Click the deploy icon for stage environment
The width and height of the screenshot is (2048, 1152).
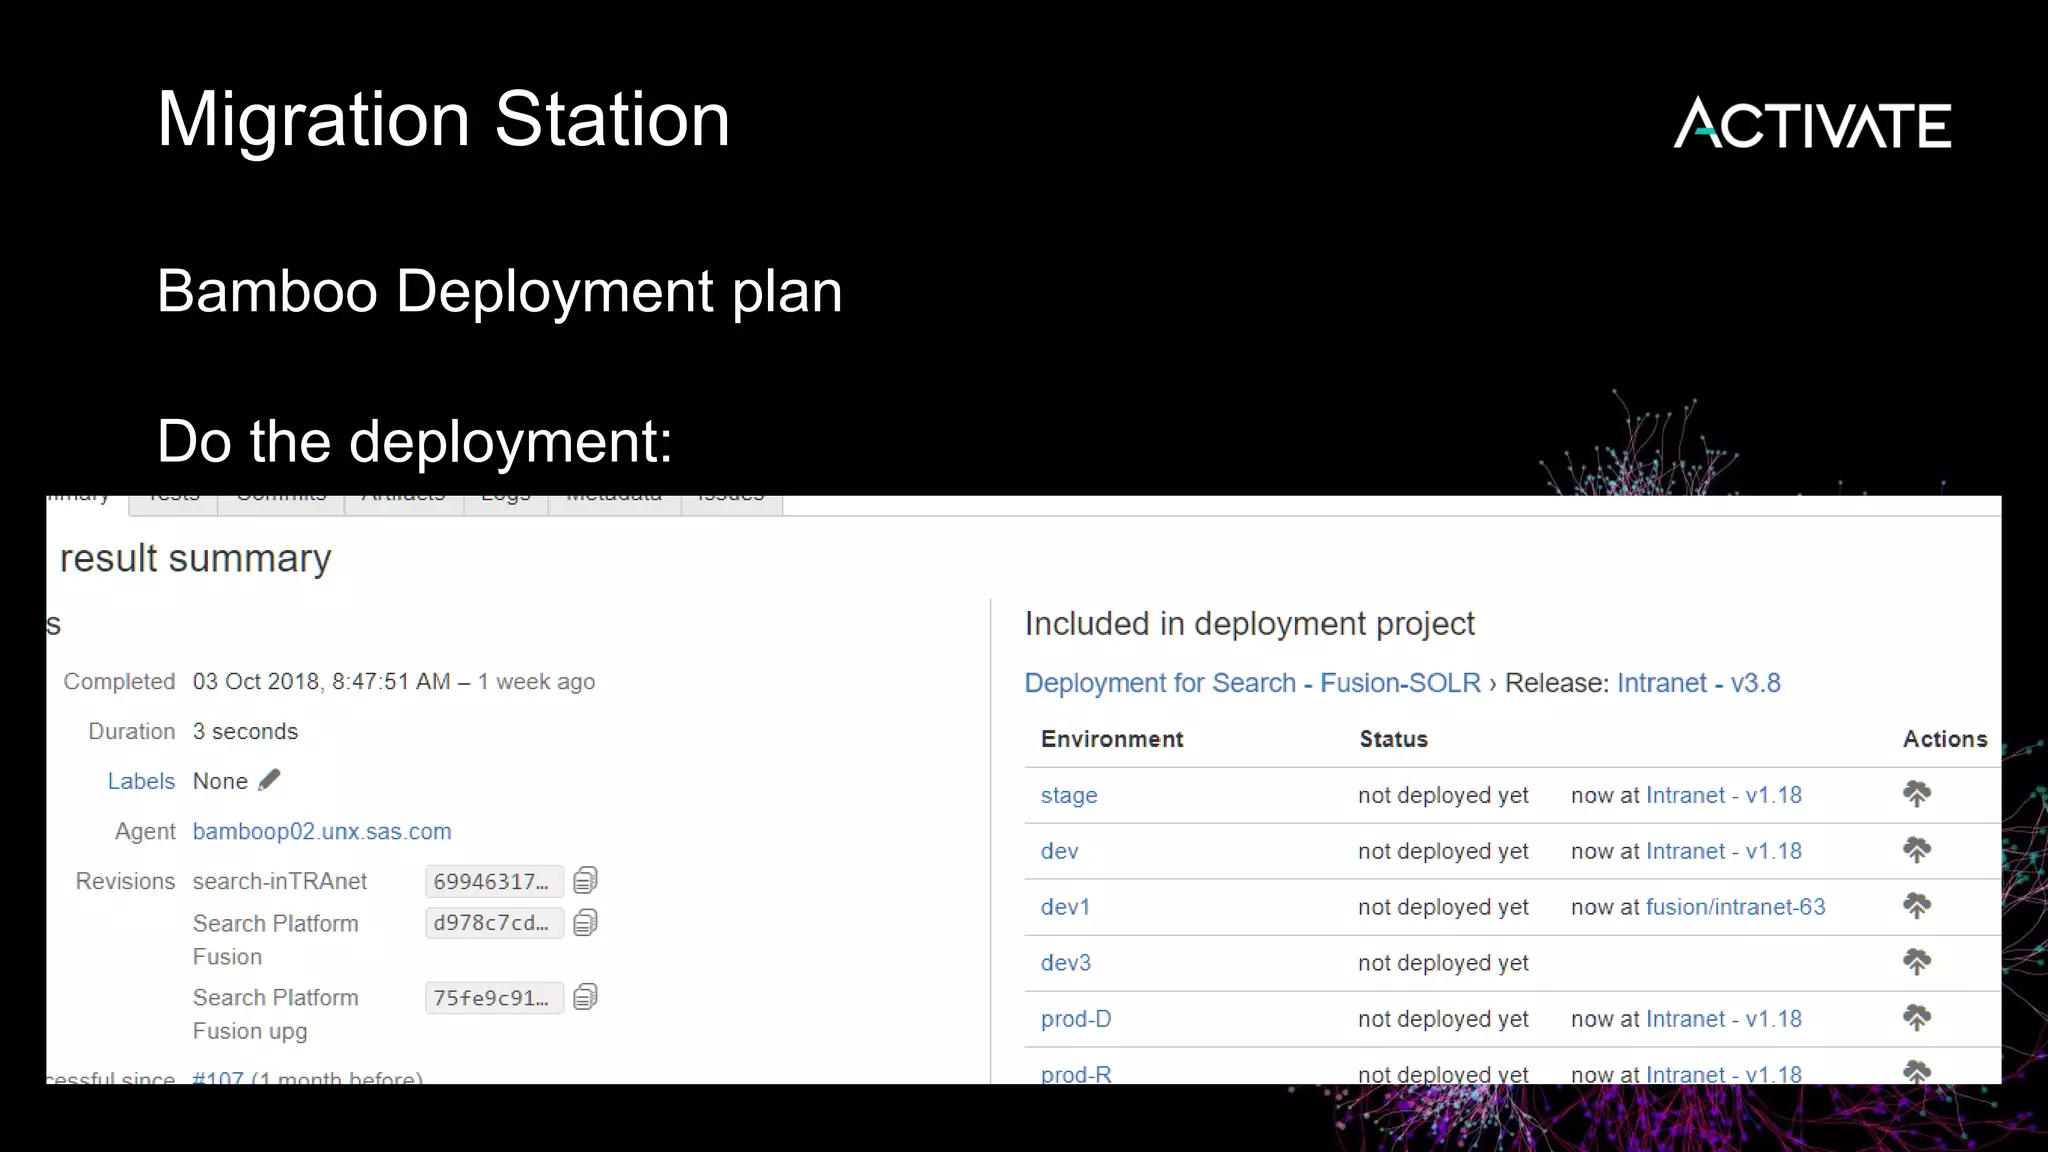(x=1916, y=794)
